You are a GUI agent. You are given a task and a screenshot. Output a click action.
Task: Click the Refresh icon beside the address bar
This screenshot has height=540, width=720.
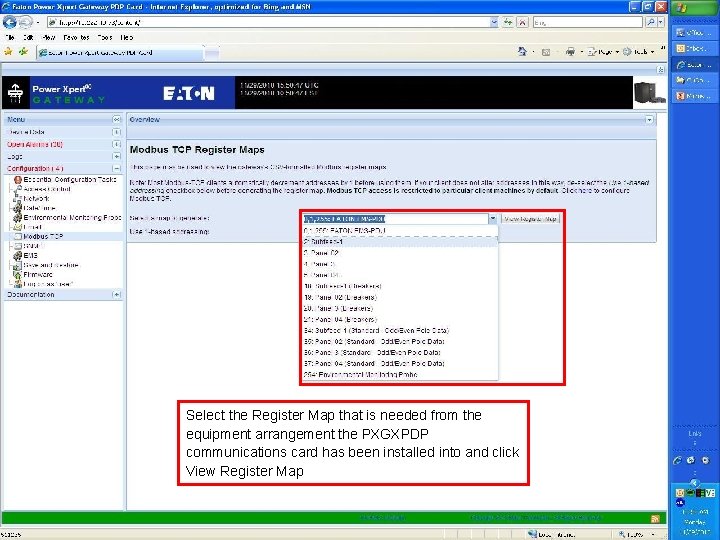[508, 22]
